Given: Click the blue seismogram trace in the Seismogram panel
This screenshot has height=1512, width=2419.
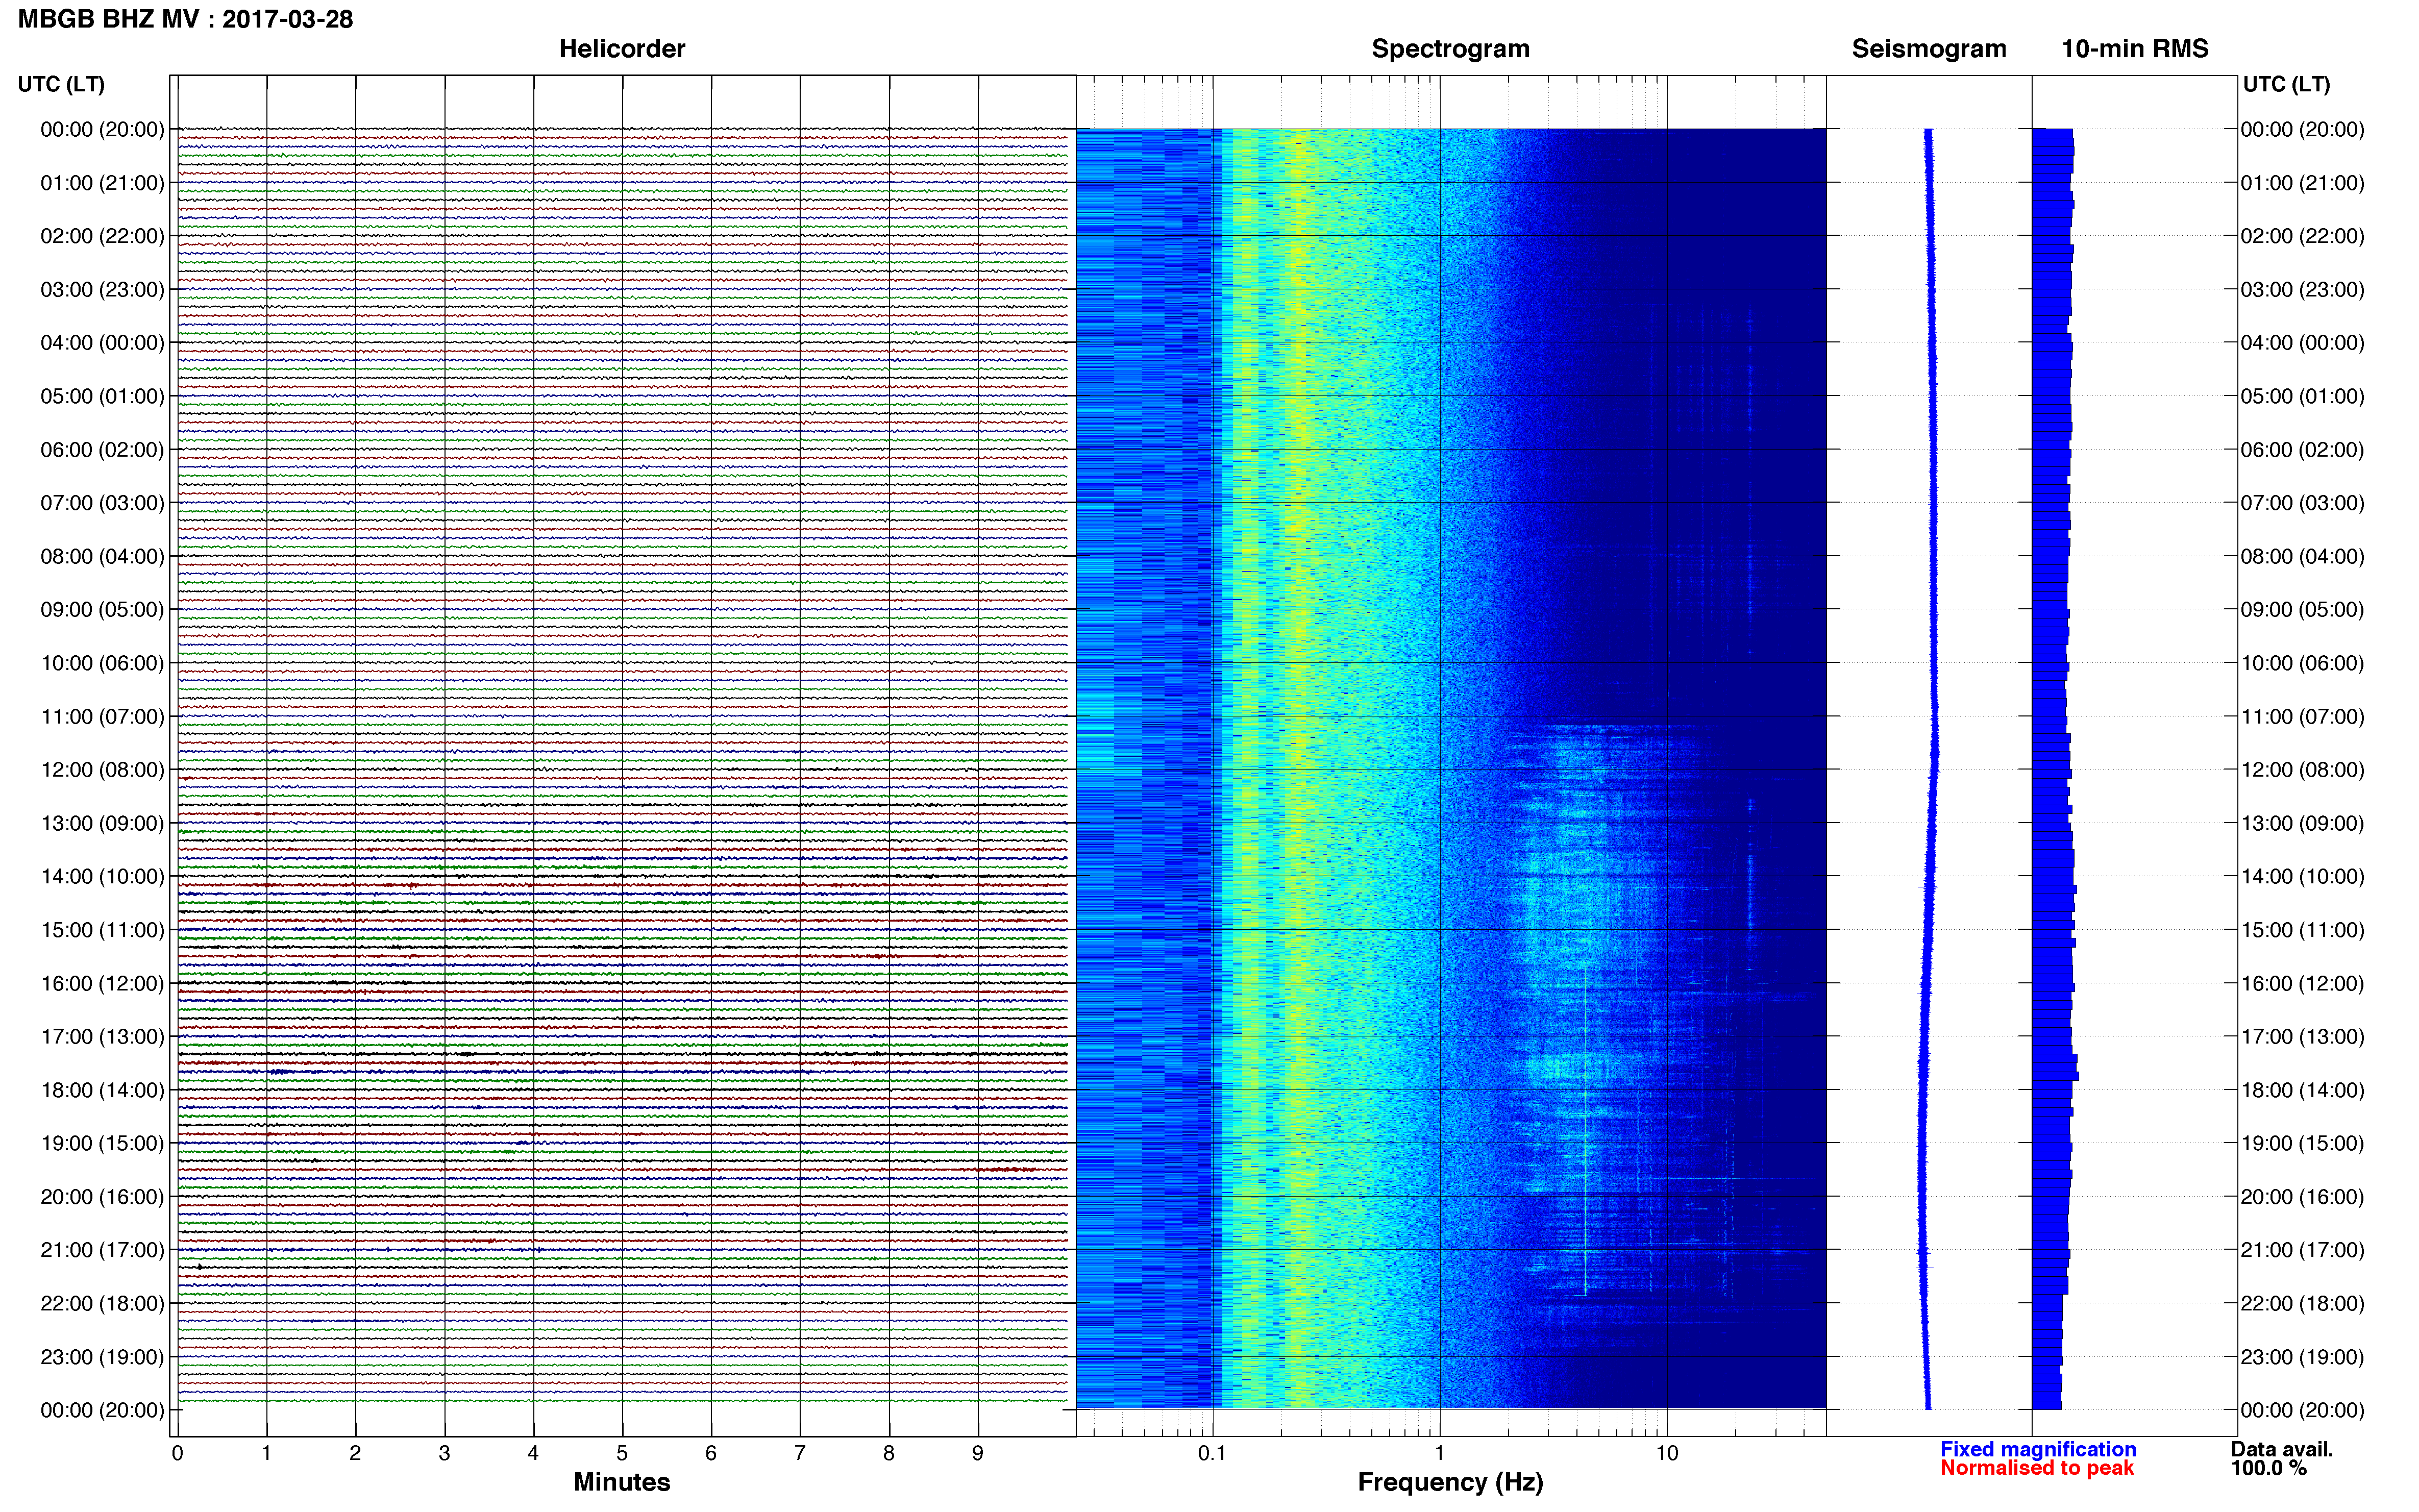Looking at the screenshot, I should click(x=1930, y=768).
